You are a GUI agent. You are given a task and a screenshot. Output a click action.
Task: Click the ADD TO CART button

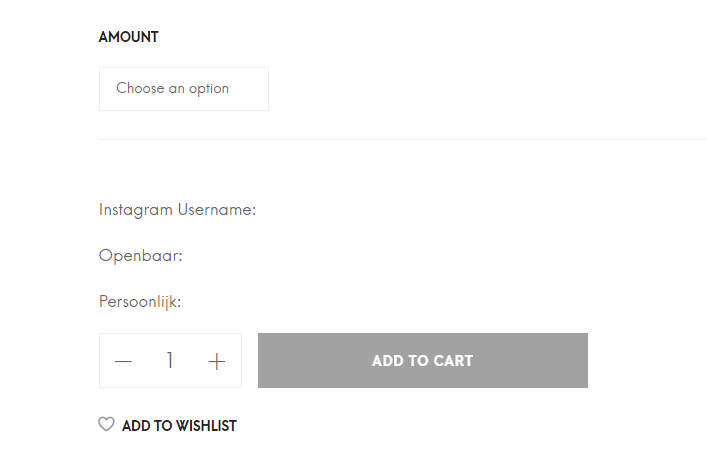[423, 361]
